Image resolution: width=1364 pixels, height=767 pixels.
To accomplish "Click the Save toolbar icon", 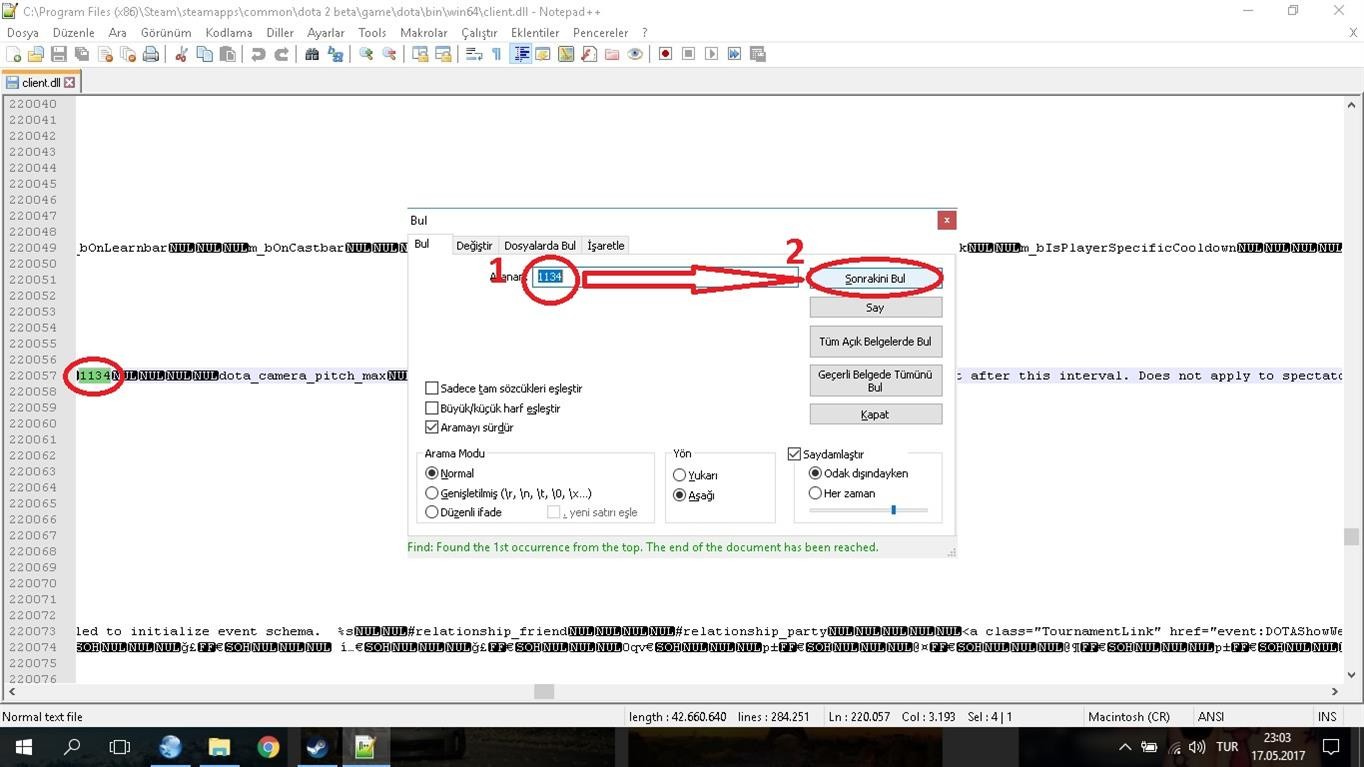I will point(59,54).
